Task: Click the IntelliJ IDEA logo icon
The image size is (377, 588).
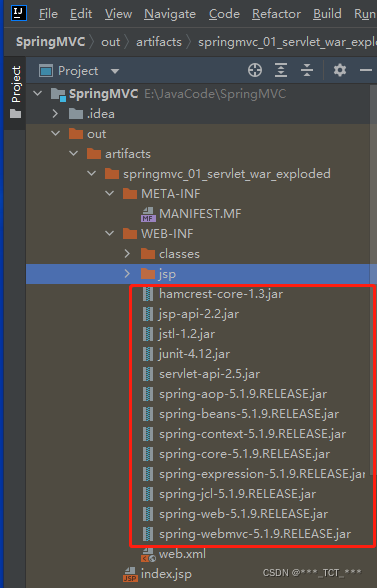Action: (x=18, y=13)
